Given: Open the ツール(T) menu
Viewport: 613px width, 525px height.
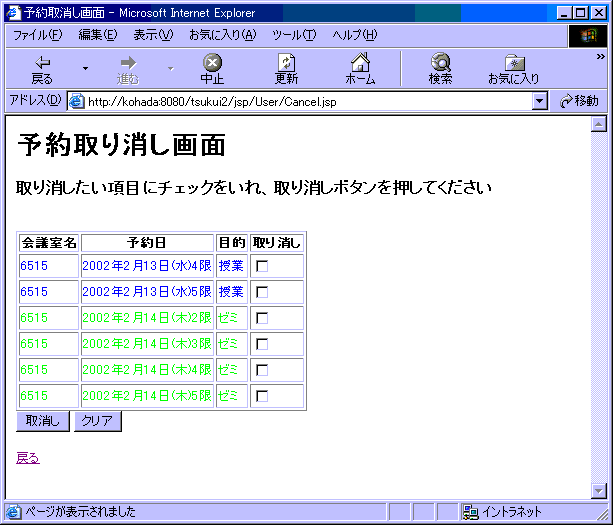Looking at the screenshot, I should coord(293,35).
